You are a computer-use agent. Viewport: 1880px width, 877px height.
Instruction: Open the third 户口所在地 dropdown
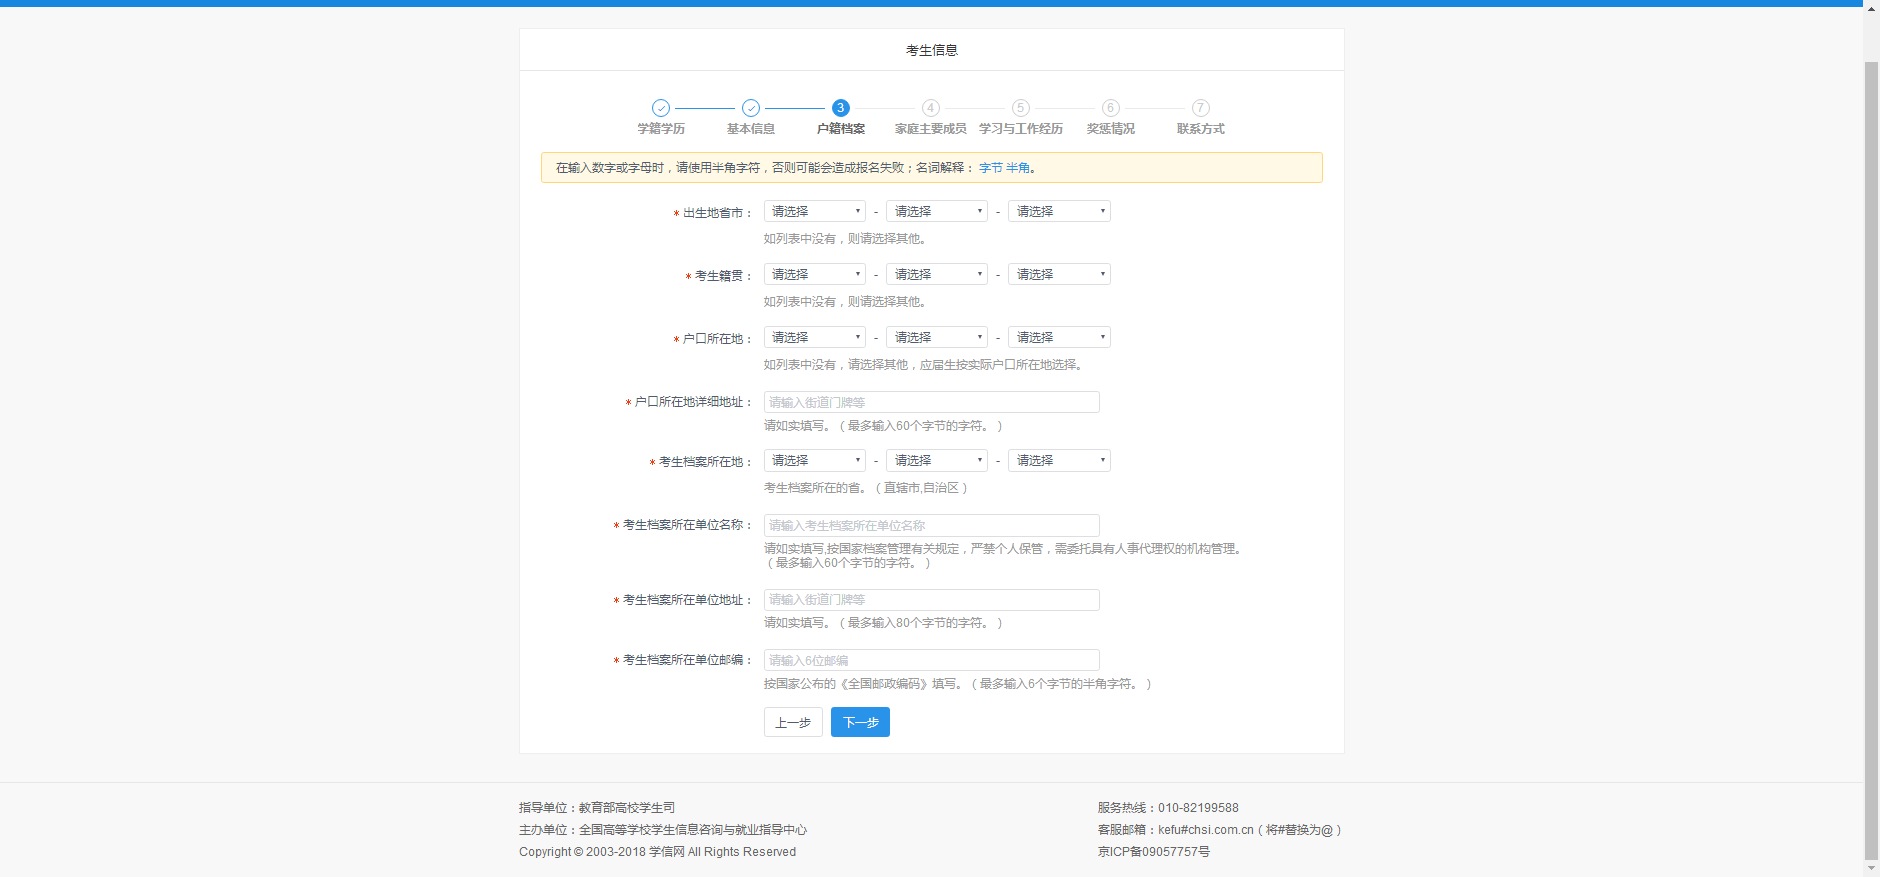point(1059,337)
